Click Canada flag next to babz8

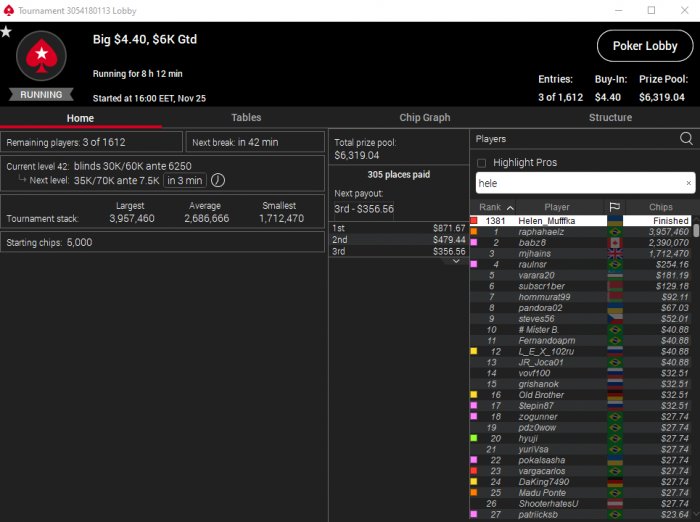click(615, 243)
